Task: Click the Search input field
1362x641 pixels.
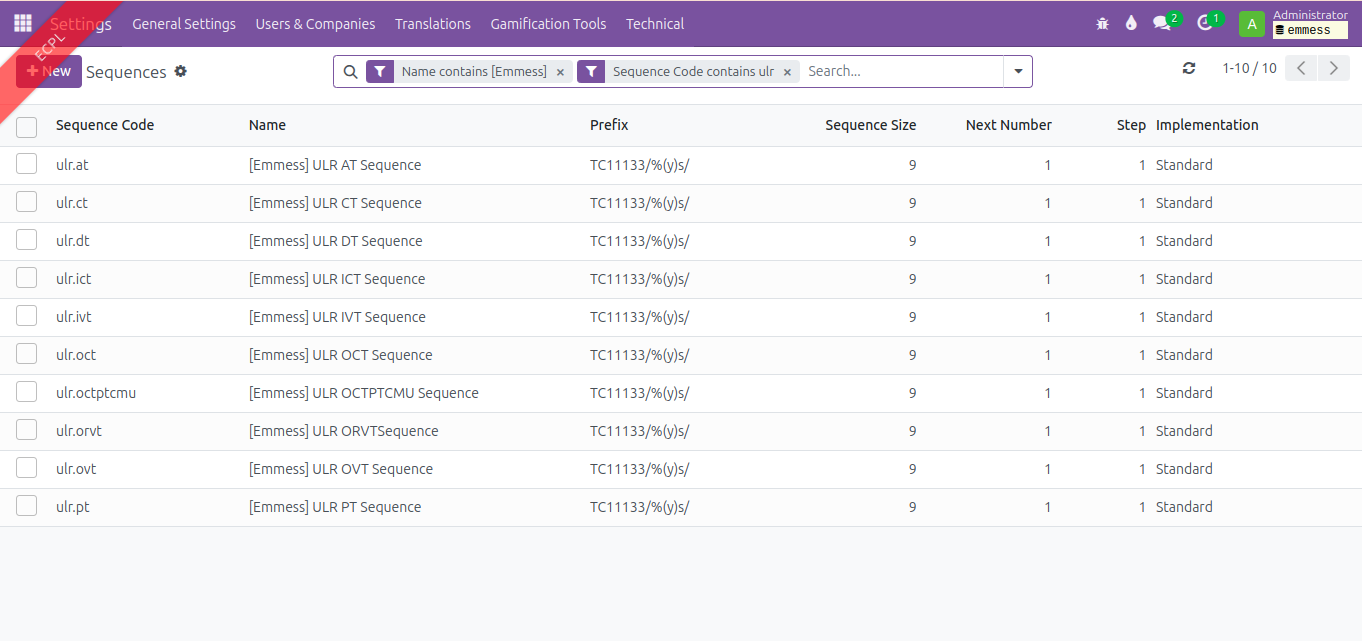Action: click(900, 71)
